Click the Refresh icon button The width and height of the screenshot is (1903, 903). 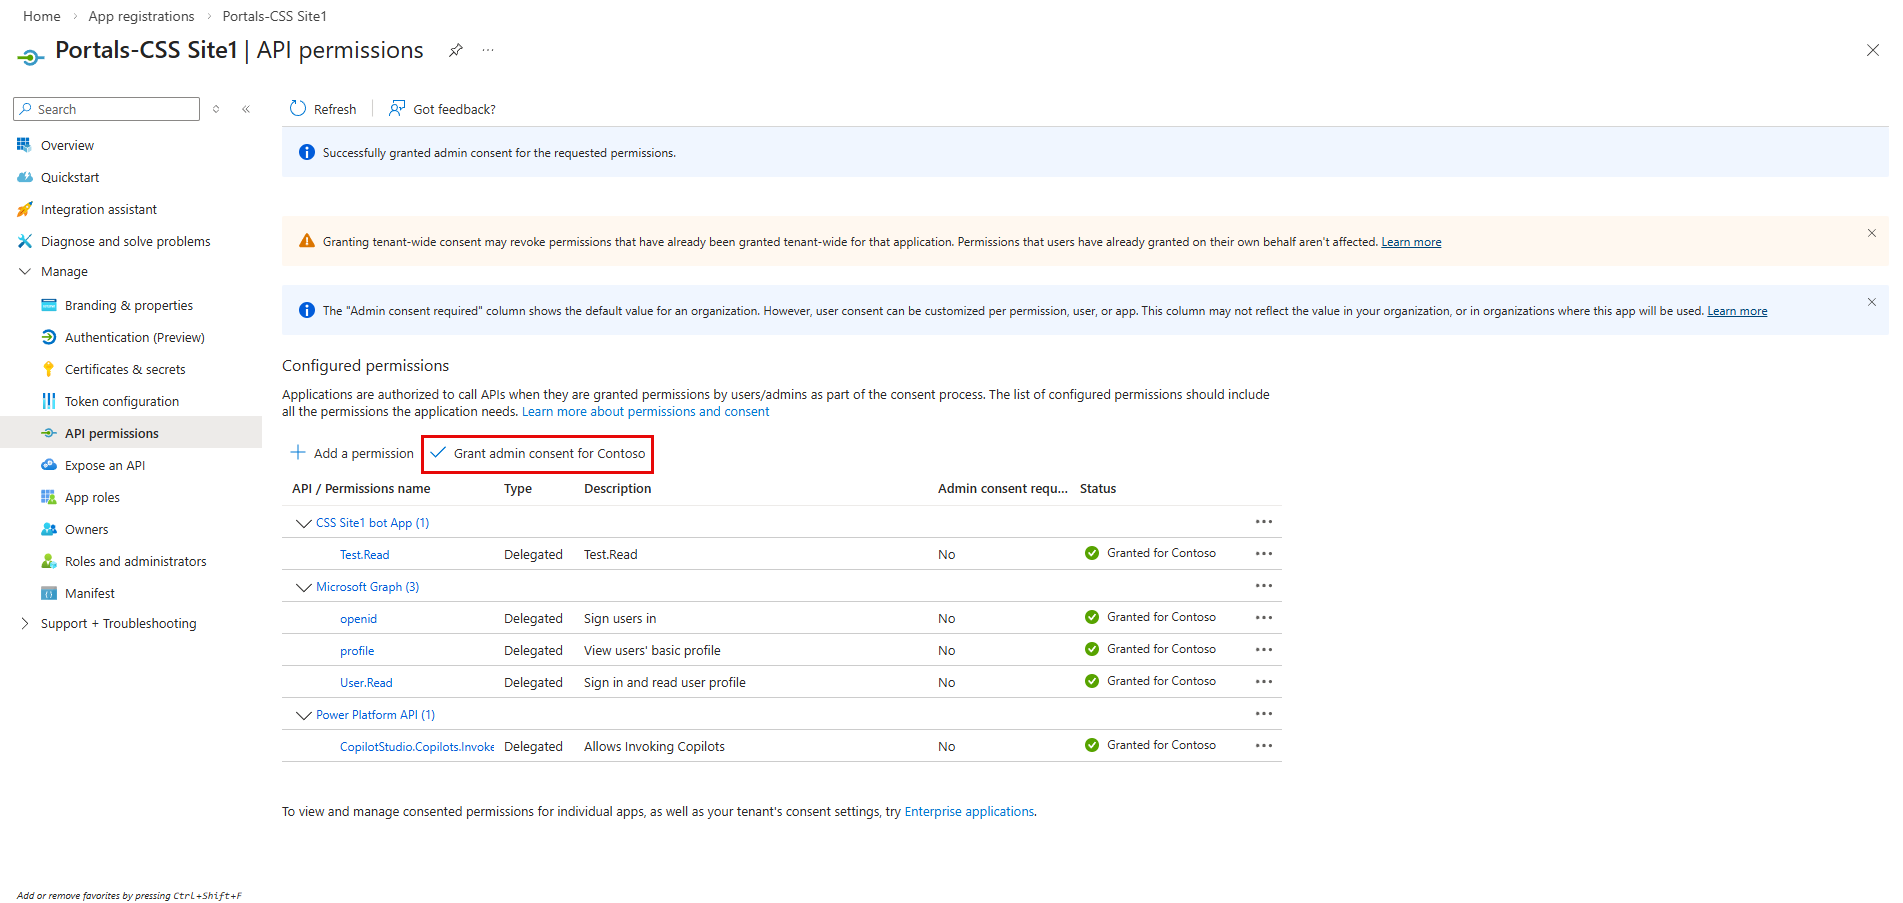tap(323, 109)
